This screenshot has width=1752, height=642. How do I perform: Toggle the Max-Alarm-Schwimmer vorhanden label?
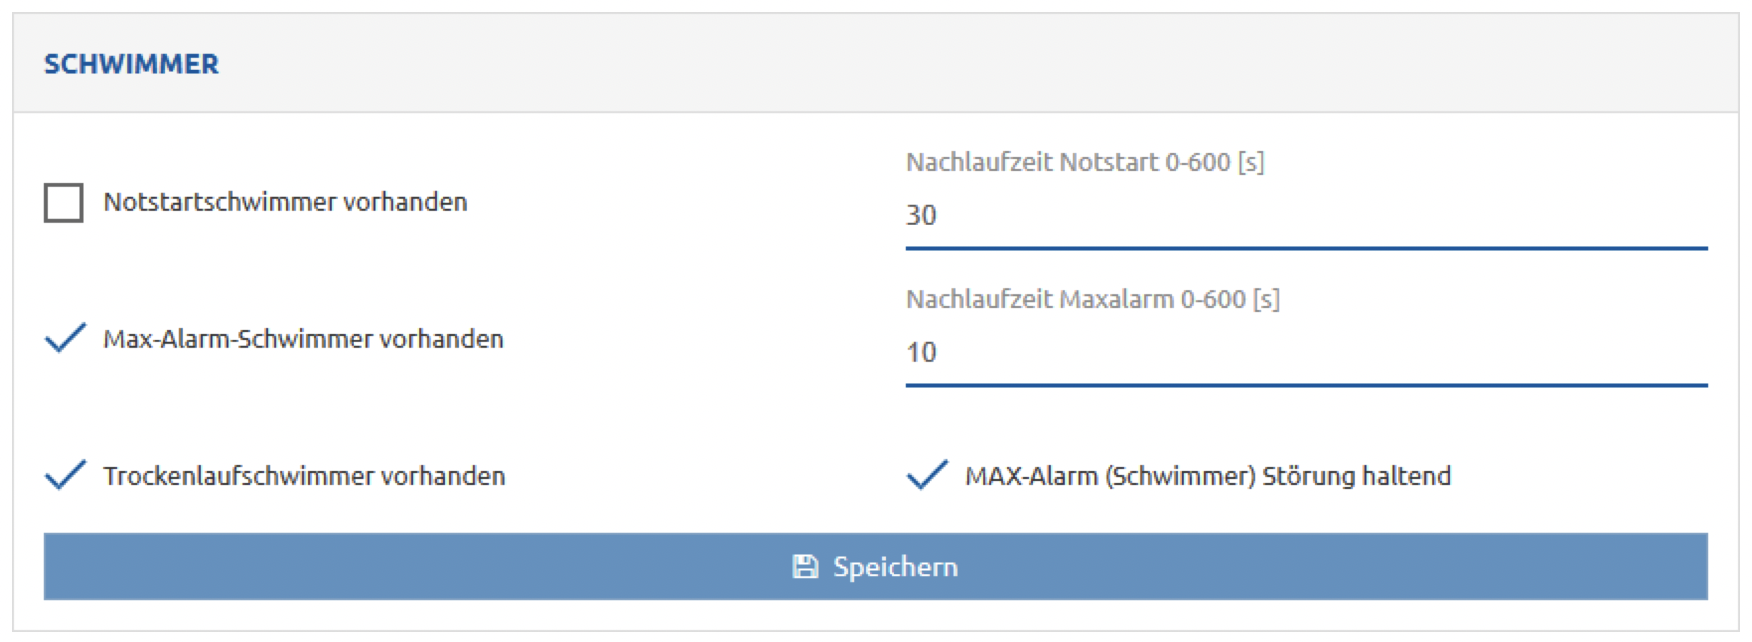(303, 339)
